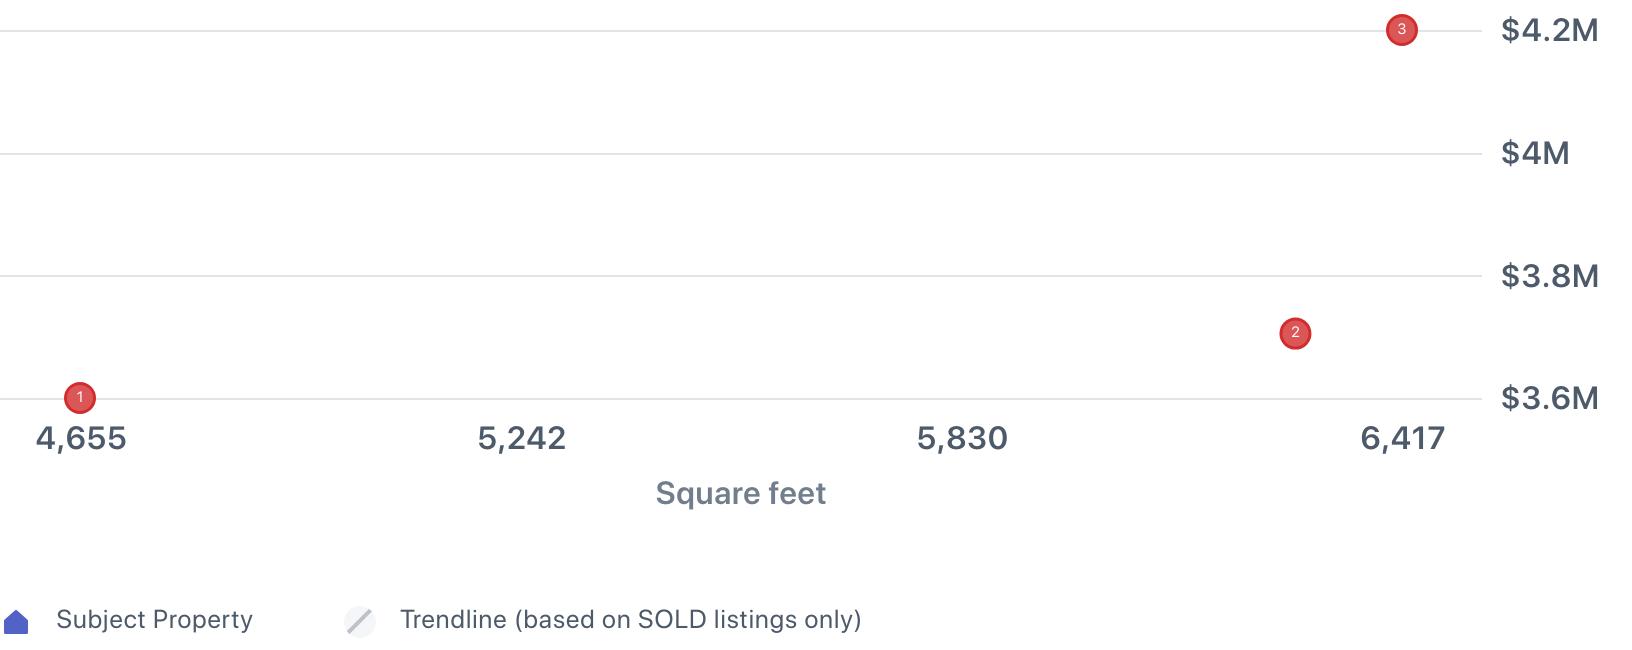
Task: Click the $4.2M gridline left of marker 3
Action: coord(700,31)
